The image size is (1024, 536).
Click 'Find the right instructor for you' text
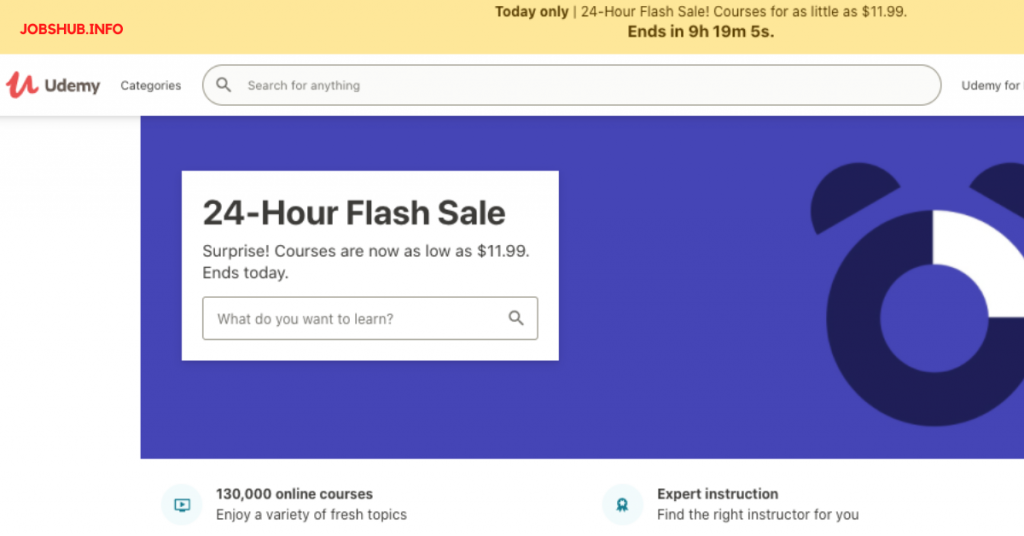757,515
